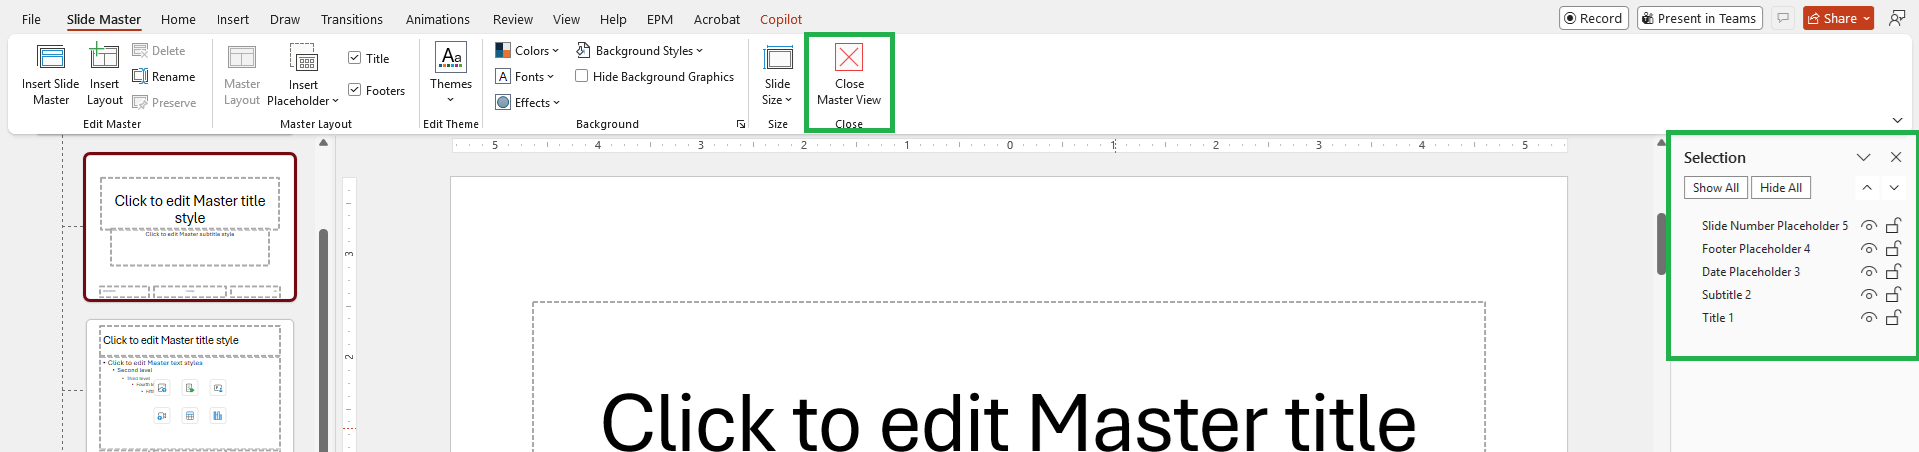
Task: Open the Animations tab
Action: pos(437,19)
